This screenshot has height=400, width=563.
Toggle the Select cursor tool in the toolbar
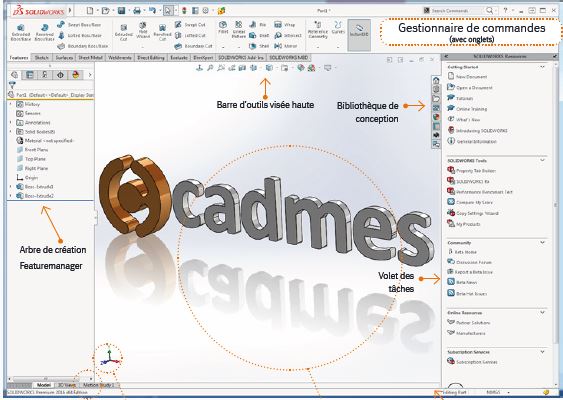168,11
